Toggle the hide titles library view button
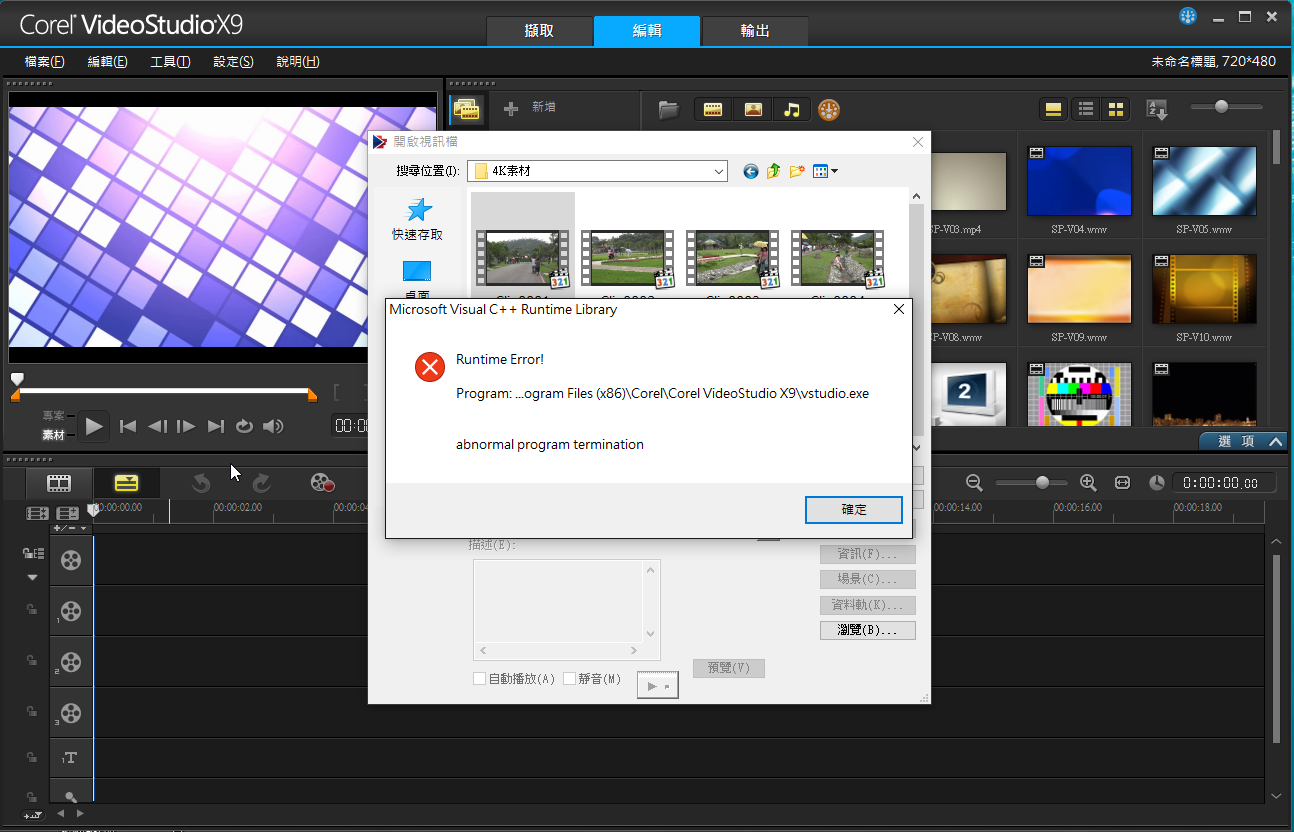The height and width of the screenshot is (832, 1294). [1053, 108]
